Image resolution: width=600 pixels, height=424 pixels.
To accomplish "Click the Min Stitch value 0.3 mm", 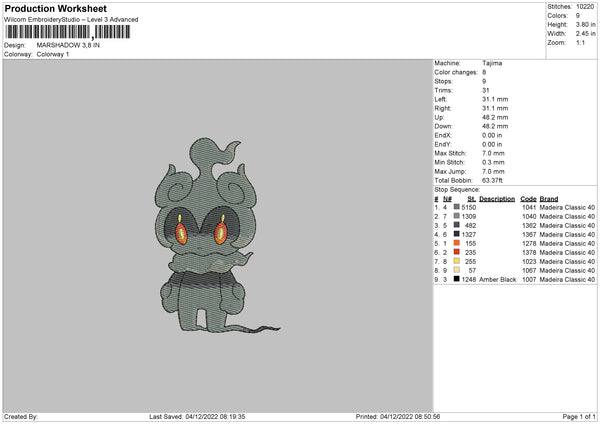I will click(x=493, y=162).
